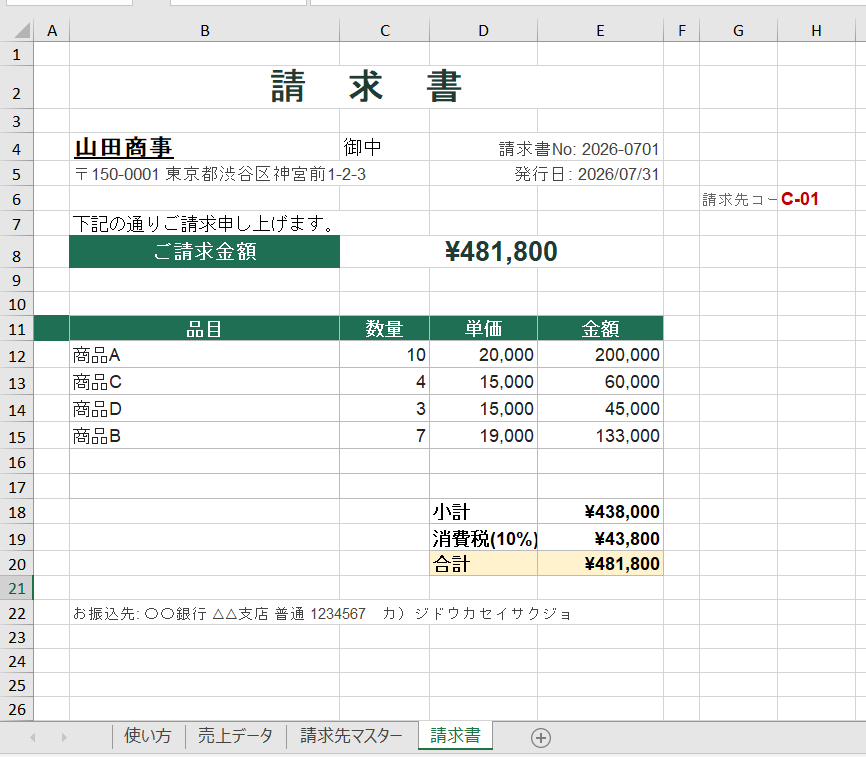Click the 小計 label cell
The image size is (866, 757).
click(483, 512)
